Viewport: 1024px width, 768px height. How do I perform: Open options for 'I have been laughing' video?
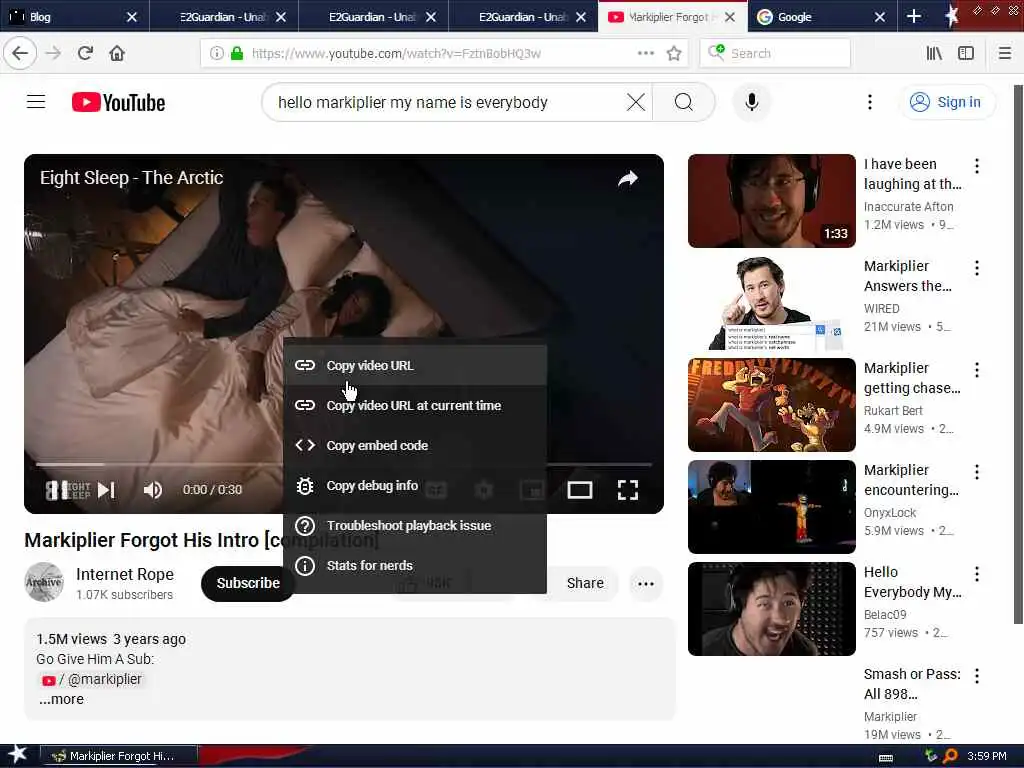pos(977,166)
